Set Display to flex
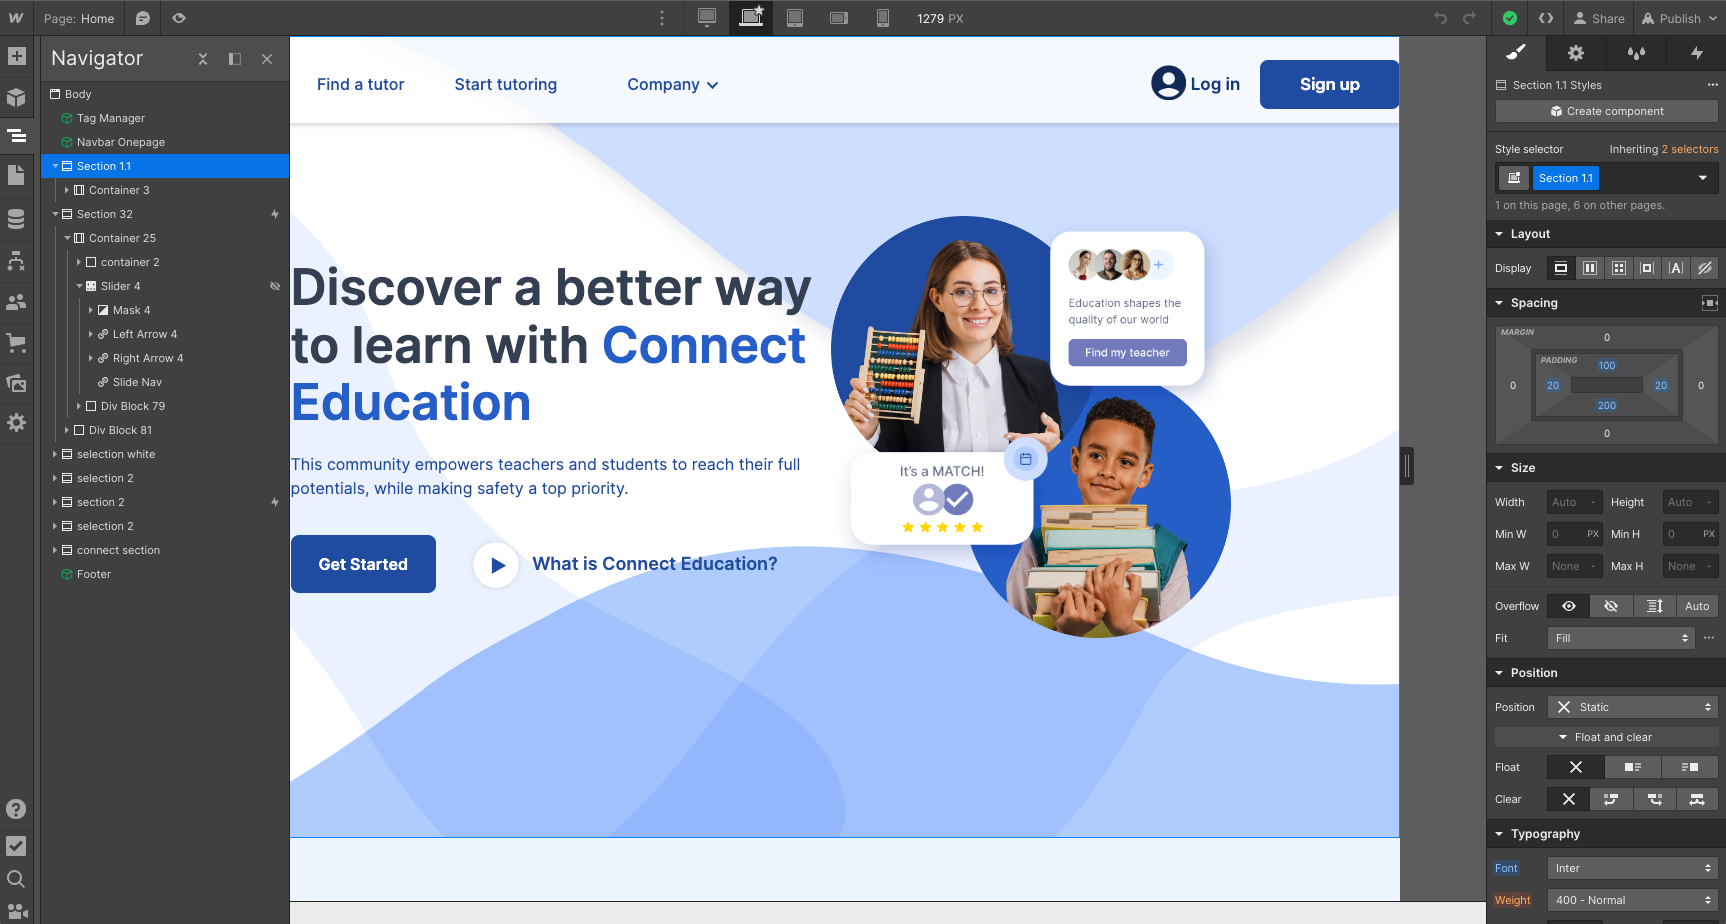This screenshot has height=924, width=1726. [1589, 268]
